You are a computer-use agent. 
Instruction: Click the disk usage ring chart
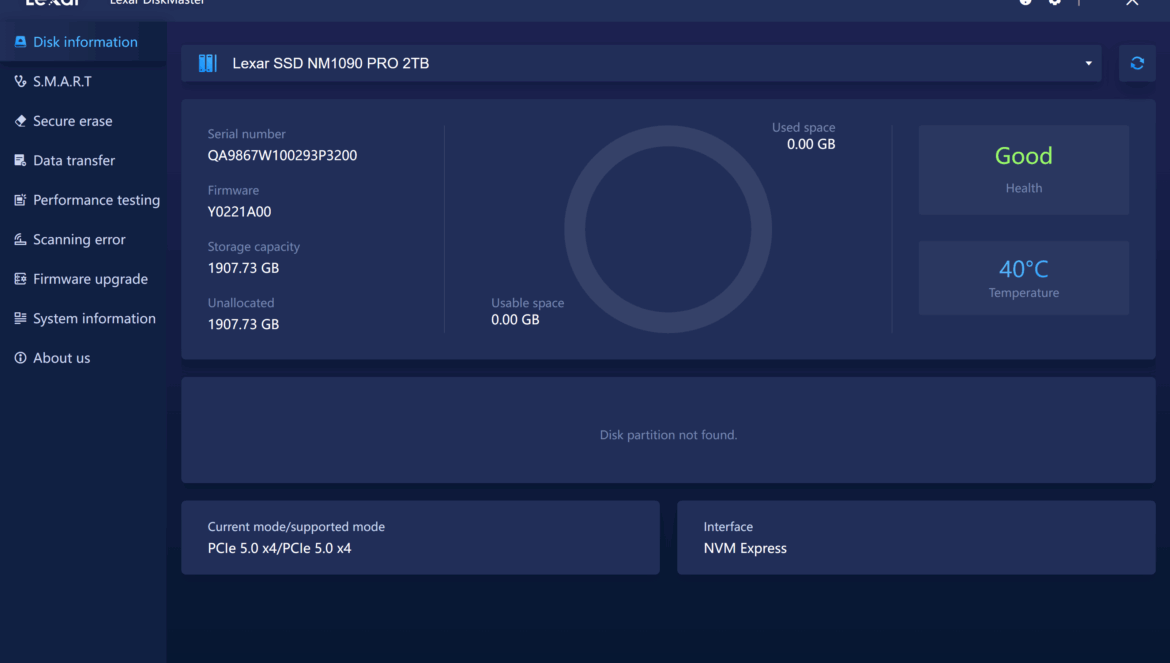(x=668, y=229)
